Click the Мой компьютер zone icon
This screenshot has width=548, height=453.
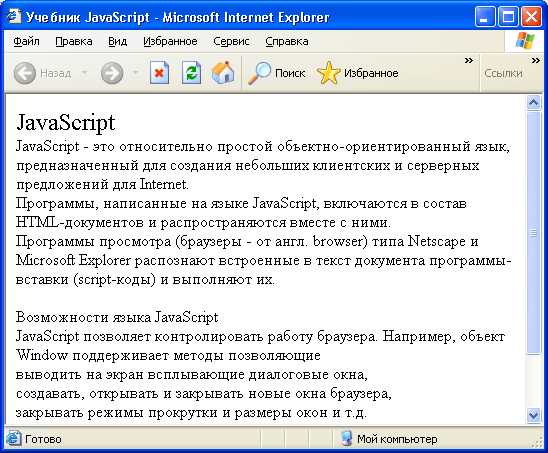[x=346, y=439]
